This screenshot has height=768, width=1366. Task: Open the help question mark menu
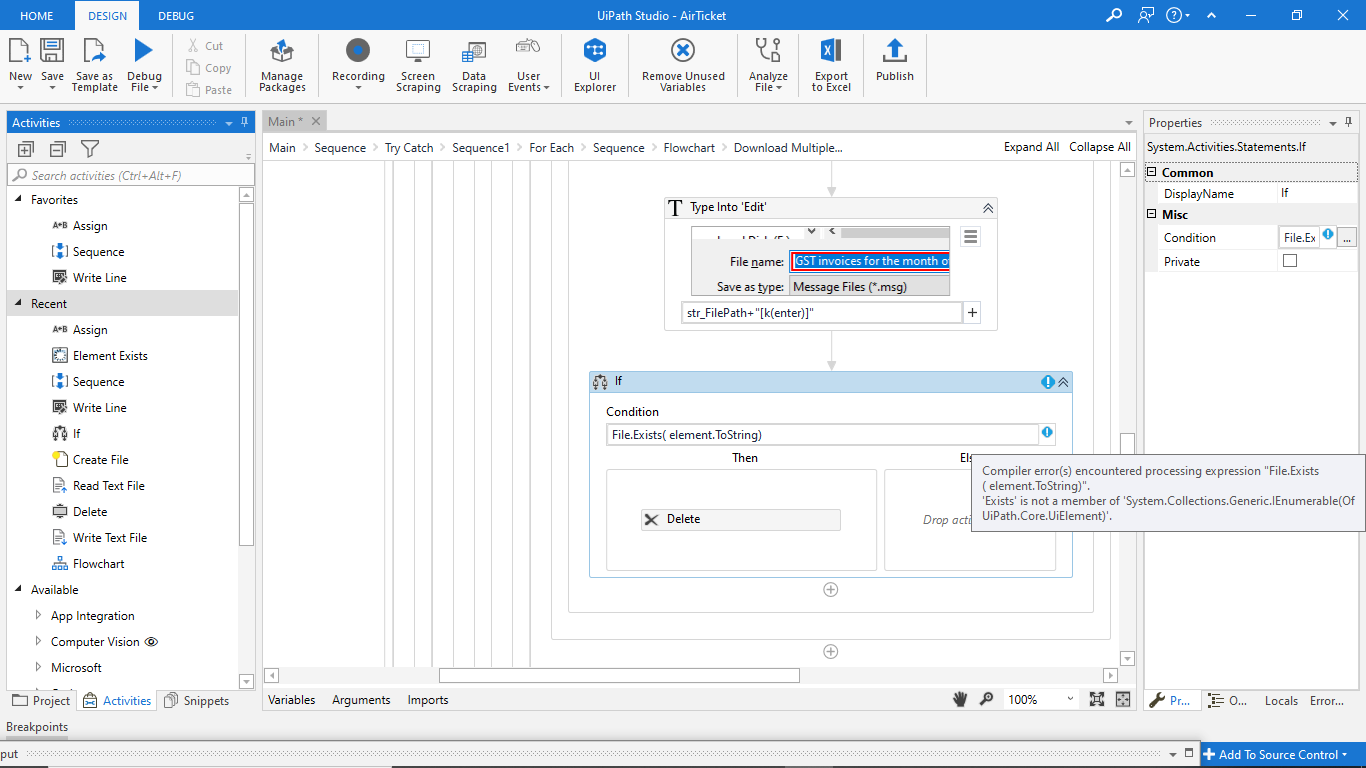coord(1178,15)
